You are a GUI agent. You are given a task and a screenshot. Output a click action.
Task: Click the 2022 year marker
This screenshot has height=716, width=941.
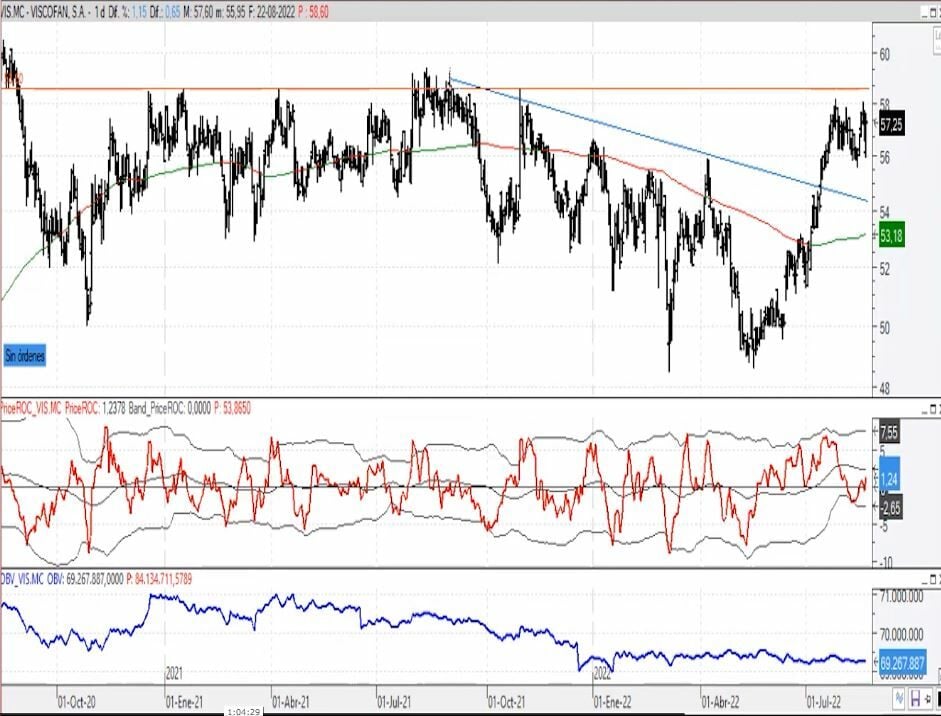(602, 674)
